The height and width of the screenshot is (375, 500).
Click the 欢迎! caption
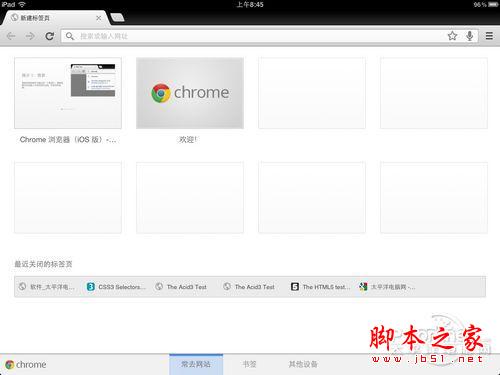(x=188, y=140)
